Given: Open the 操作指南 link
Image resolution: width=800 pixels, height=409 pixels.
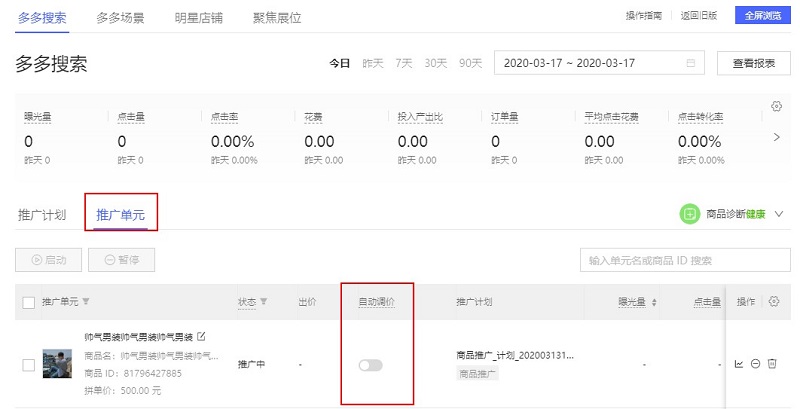Looking at the screenshot, I should [644, 16].
